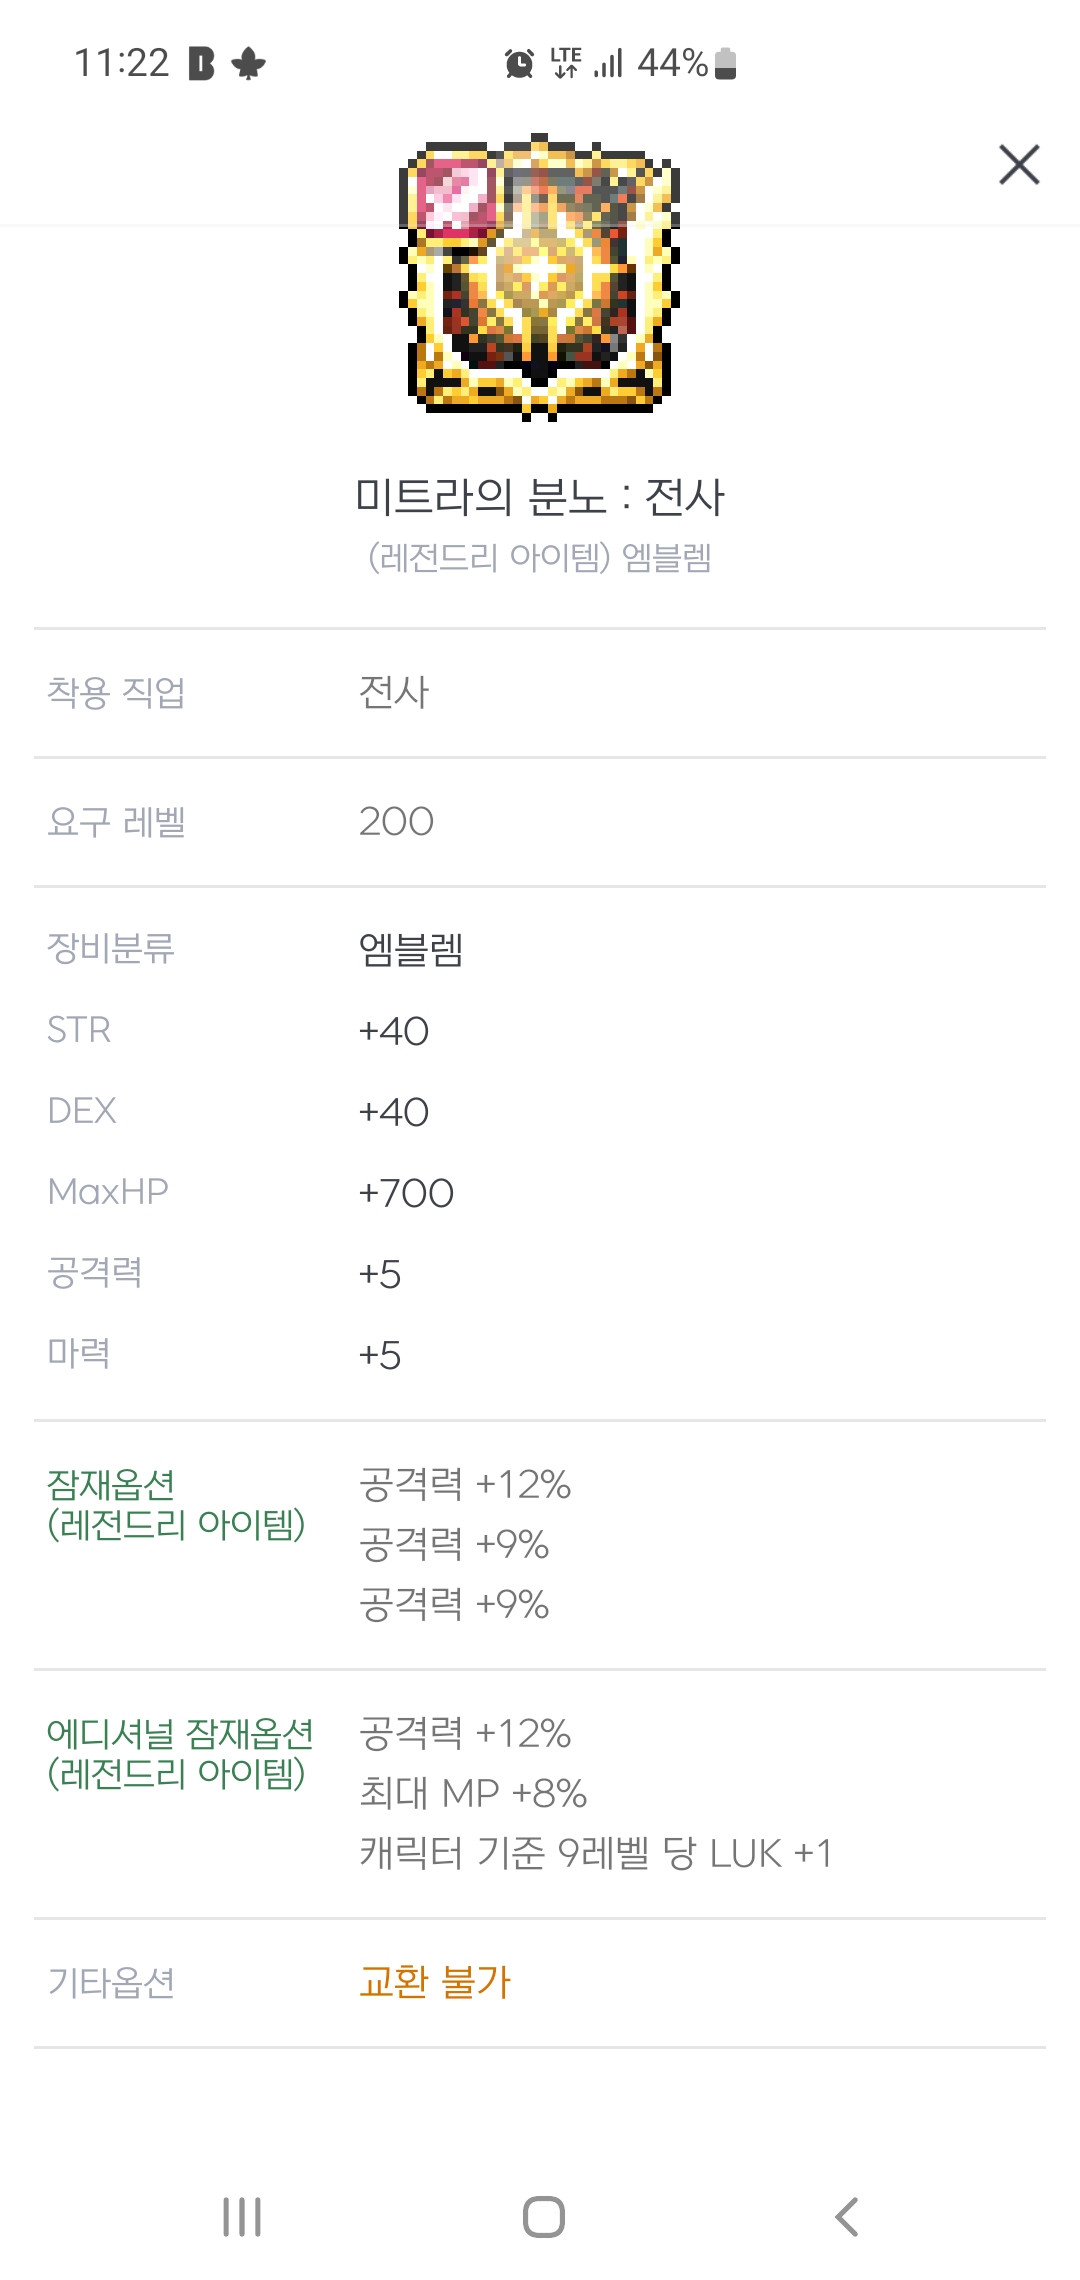Image resolution: width=1080 pixels, height=2280 pixels.
Task: Tap the item title 미트라의 분노 : 전사
Action: 540,497
